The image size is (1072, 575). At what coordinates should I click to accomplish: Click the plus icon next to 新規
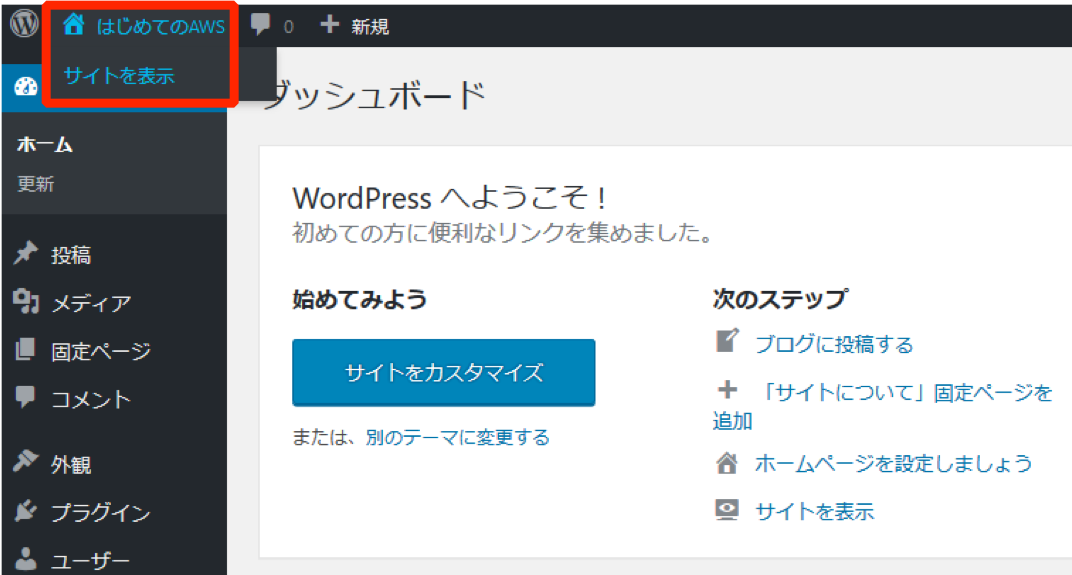point(330,25)
